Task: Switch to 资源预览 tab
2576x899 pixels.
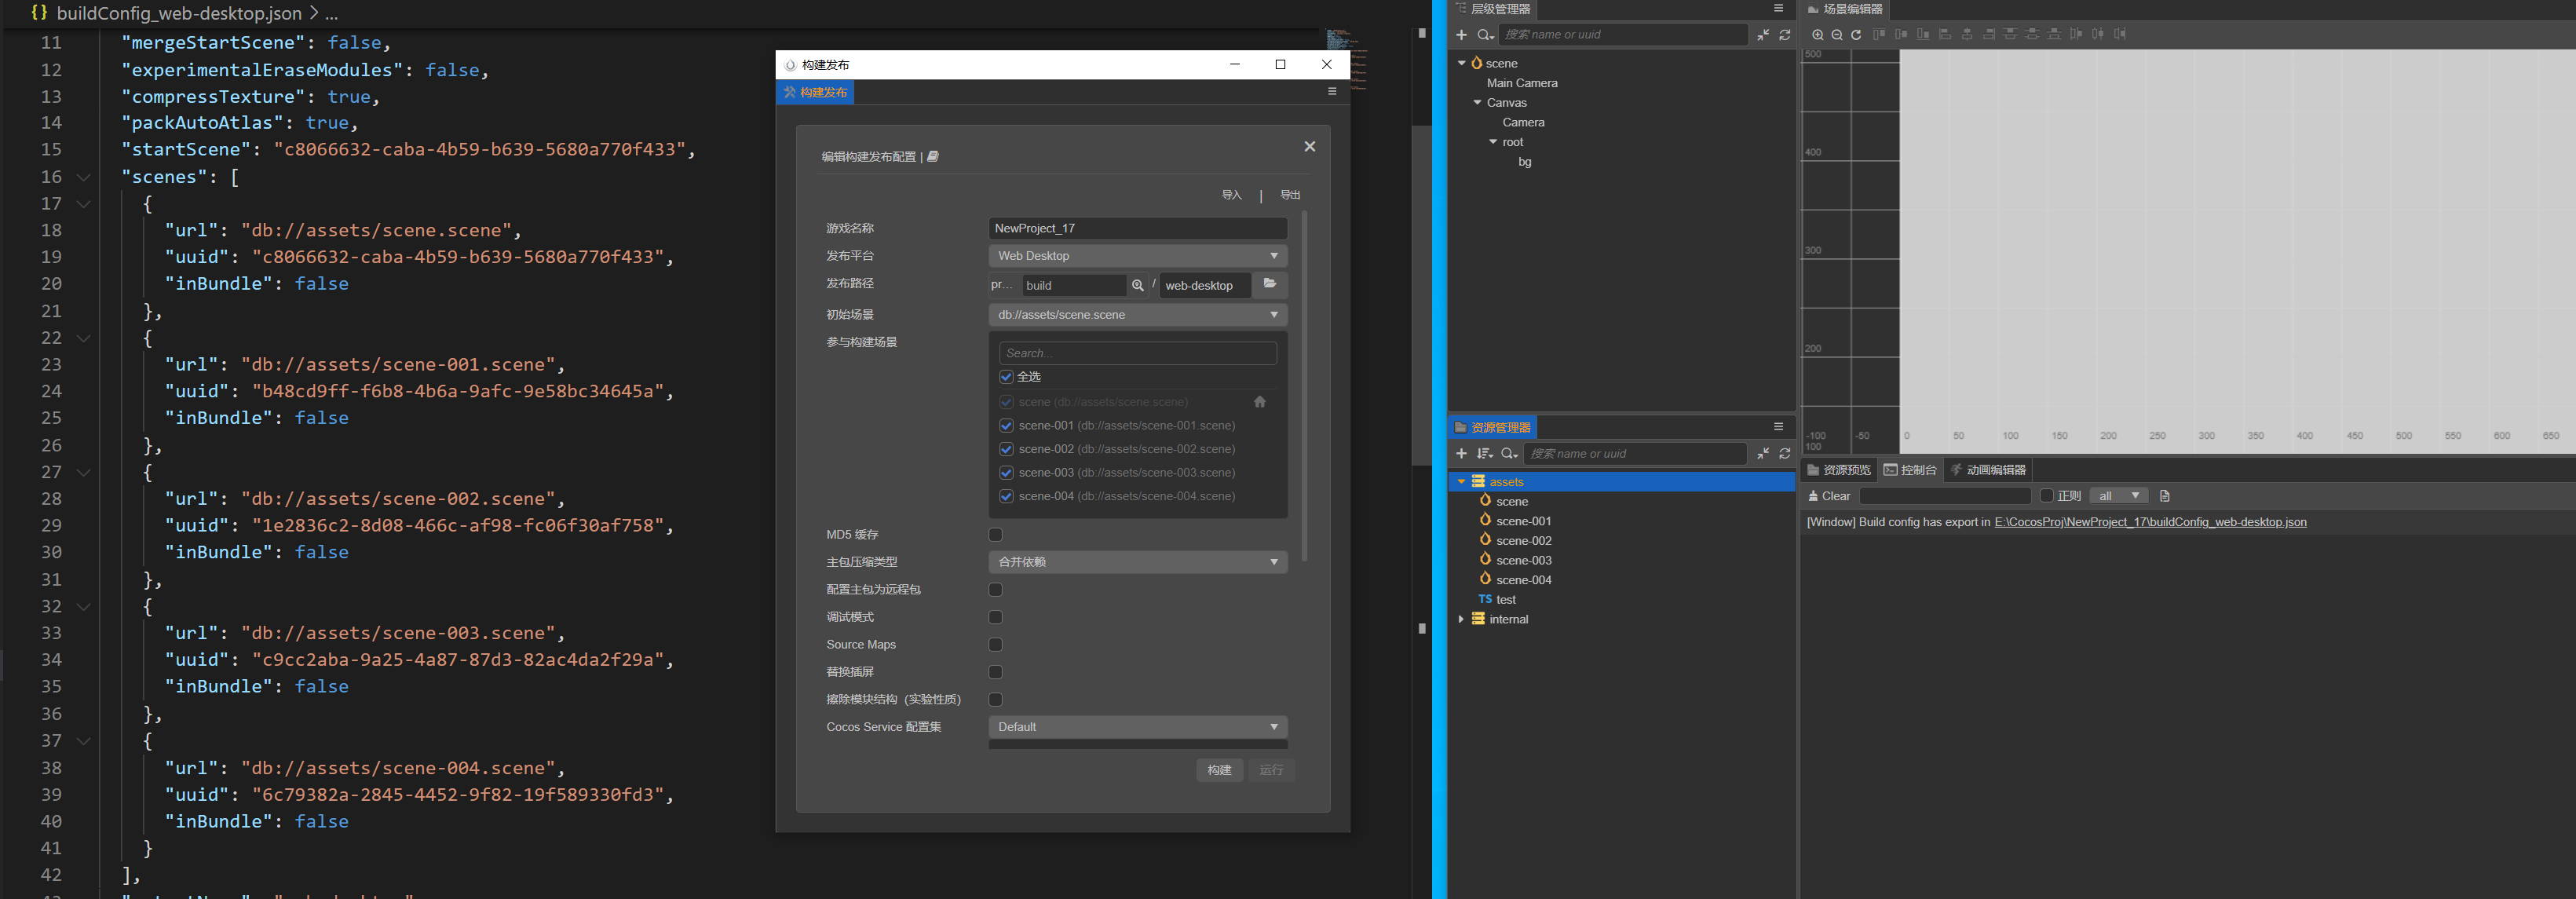Action: 1839,470
